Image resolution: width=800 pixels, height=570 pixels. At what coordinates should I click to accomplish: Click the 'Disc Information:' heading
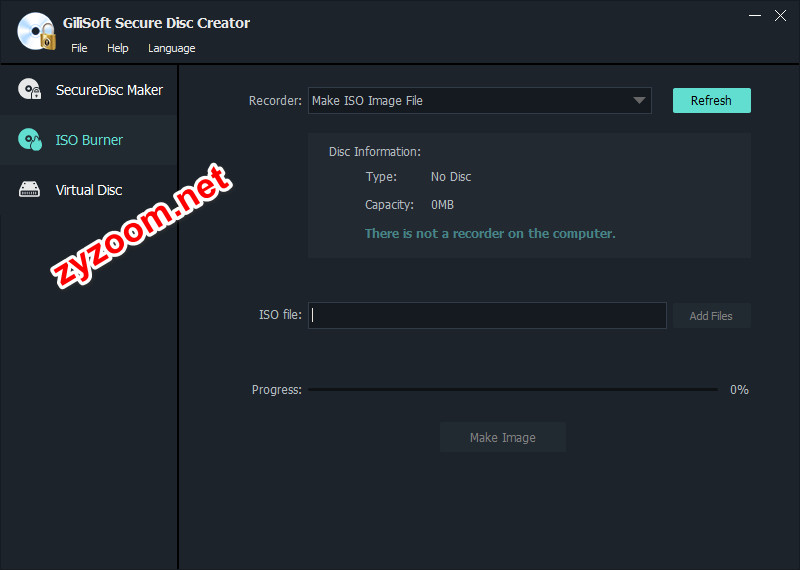tap(375, 152)
